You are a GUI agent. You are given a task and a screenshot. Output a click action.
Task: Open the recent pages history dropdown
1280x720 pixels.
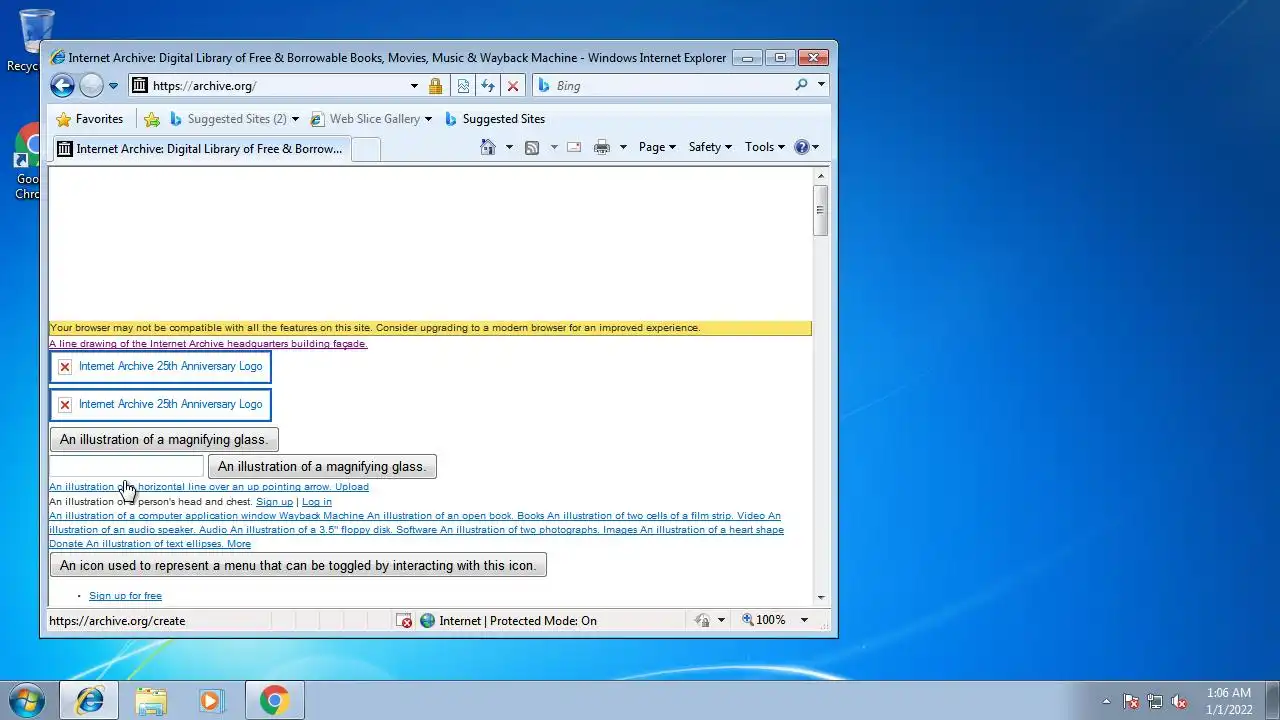point(113,86)
